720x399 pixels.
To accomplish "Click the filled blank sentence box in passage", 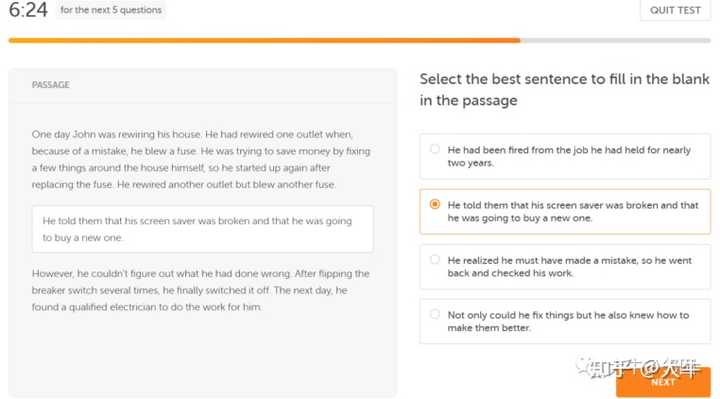I will (x=202, y=229).
